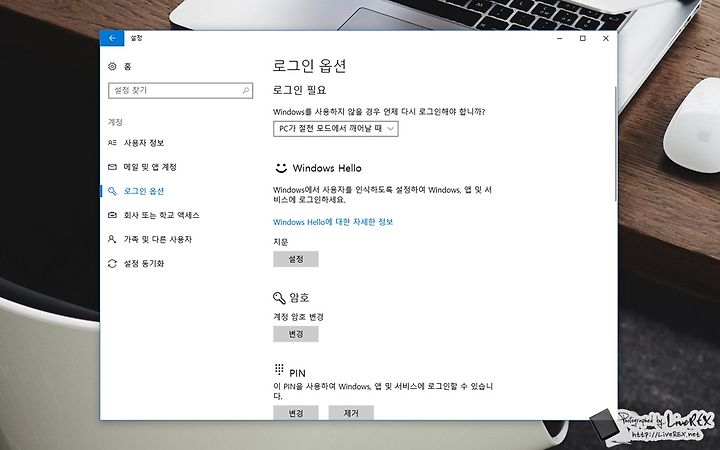Click the 가족 및 다른 사용자 person icon
This screenshot has height=450, width=720.
pyautogui.click(x=112, y=239)
